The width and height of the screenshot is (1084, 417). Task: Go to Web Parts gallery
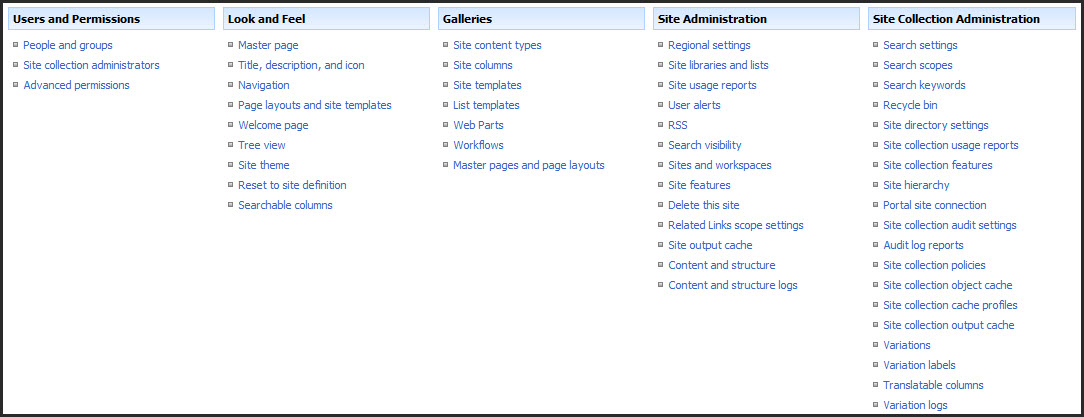(478, 125)
